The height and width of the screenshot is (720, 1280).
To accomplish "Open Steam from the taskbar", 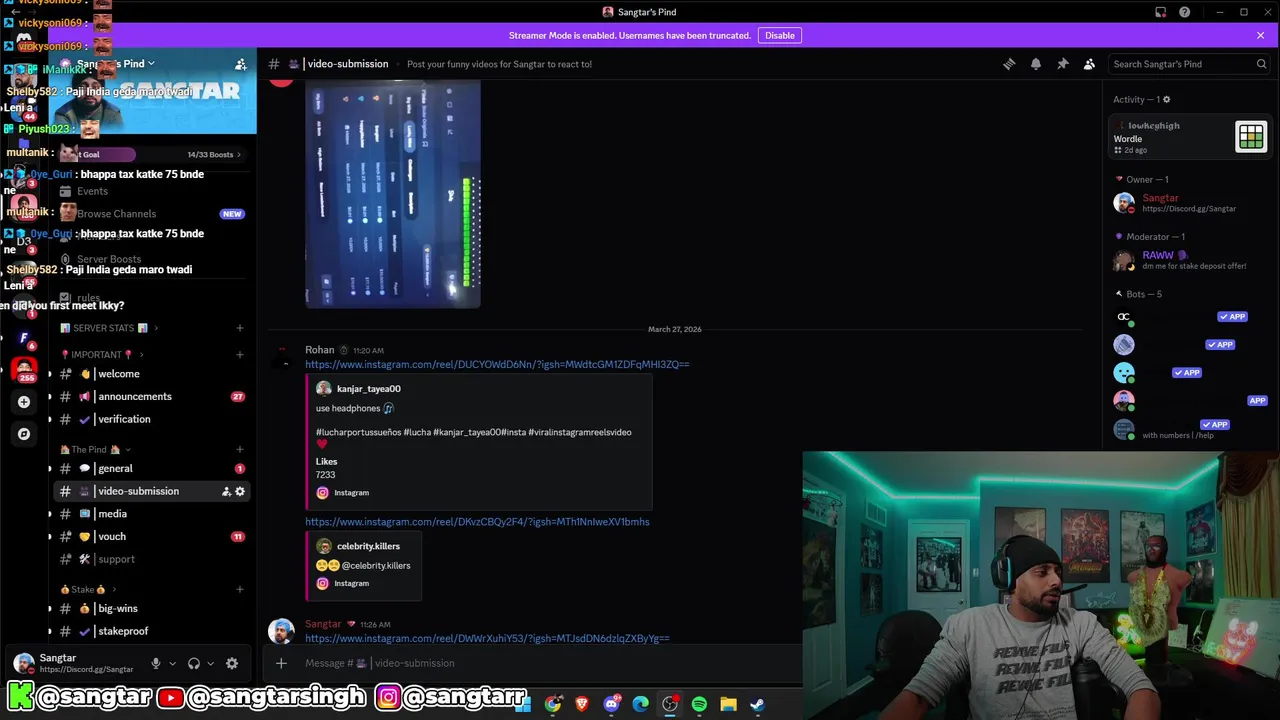I will pyautogui.click(x=757, y=704).
